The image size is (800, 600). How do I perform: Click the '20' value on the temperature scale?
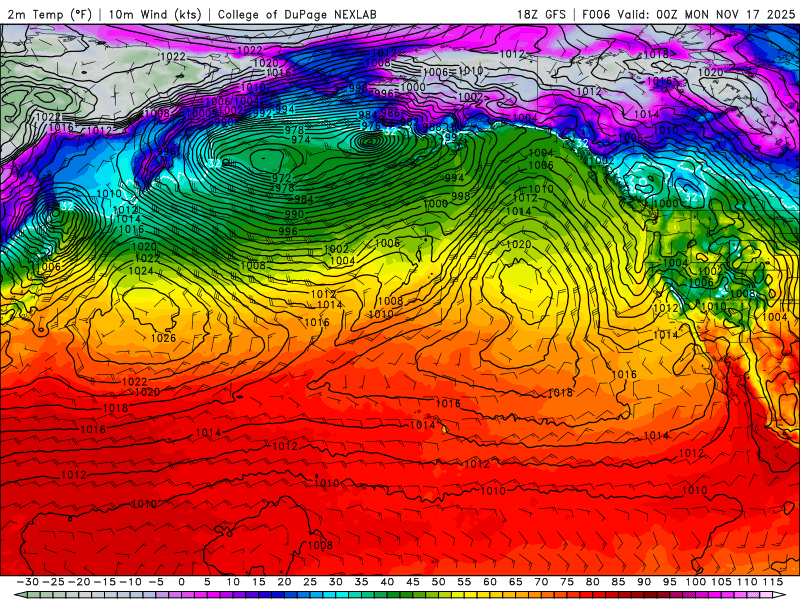click(284, 582)
